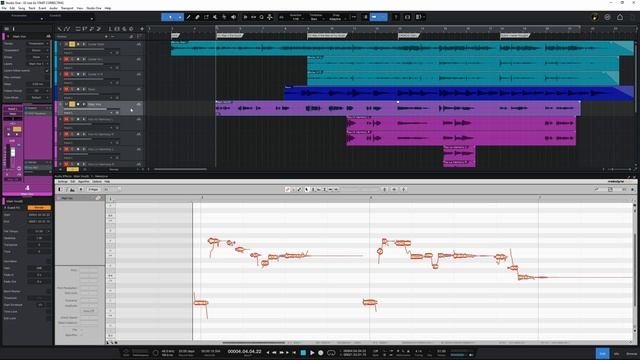Screen dimensions: 640x360
Task: Click the Melodyne horizontal scrollbar
Action: pos(253,343)
